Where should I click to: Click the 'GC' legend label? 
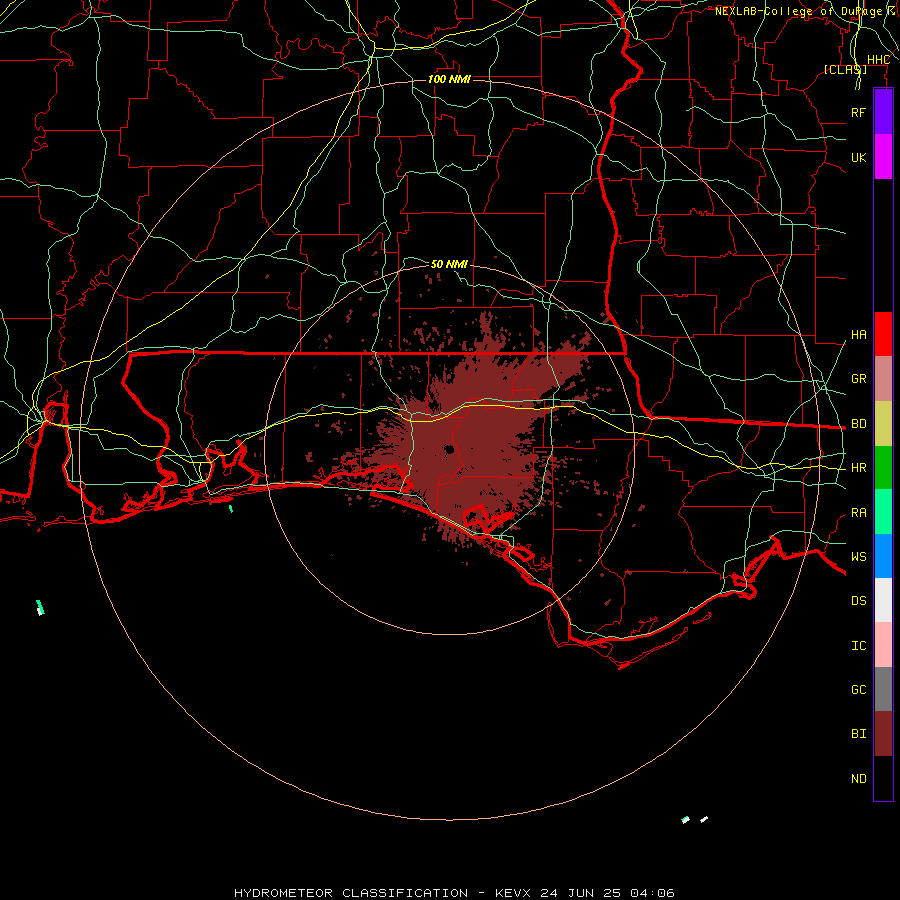859,689
